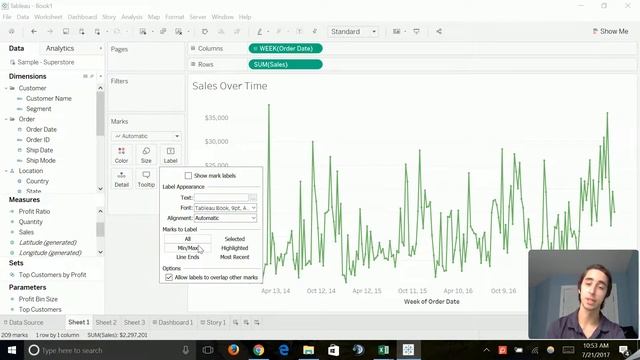
Task: Click the Swap rows and columns icon
Action: point(205,31)
